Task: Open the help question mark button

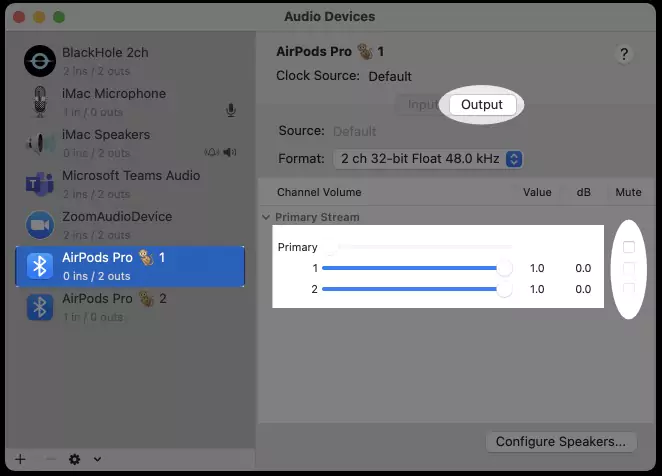Action: 624,54
